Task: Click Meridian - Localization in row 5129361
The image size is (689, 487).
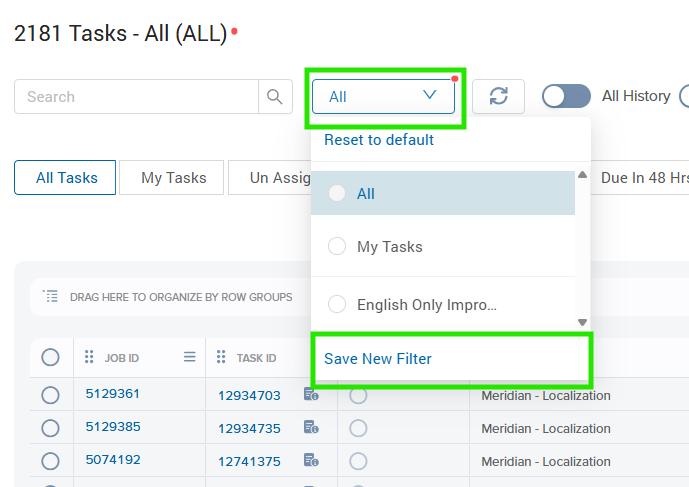Action: pos(546,396)
